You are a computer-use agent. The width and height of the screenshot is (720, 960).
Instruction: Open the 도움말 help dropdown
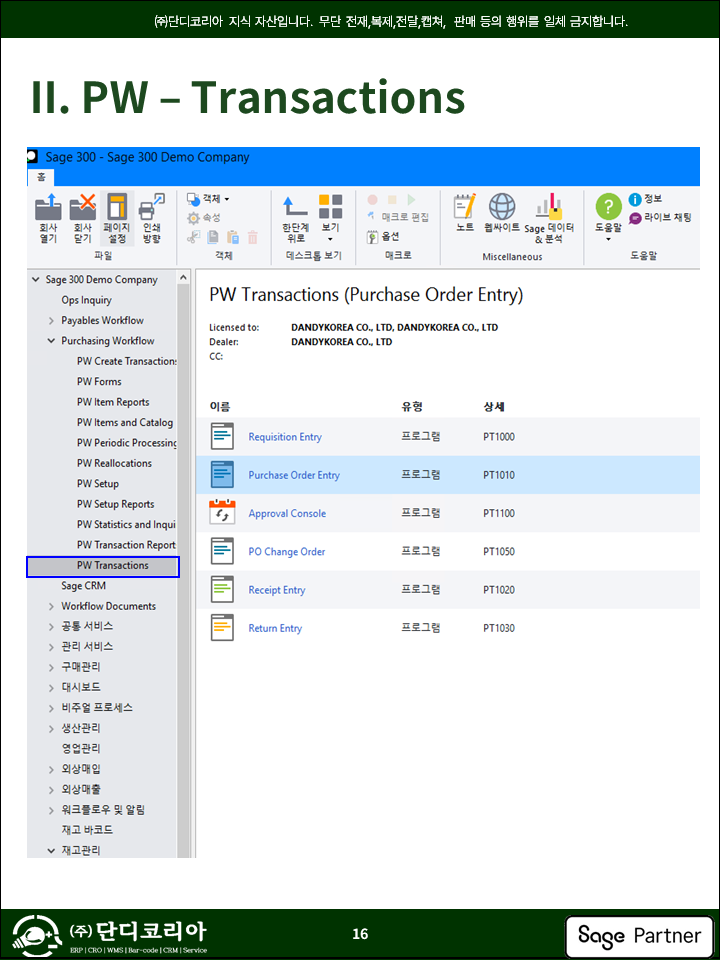pyautogui.click(x=608, y=219)
